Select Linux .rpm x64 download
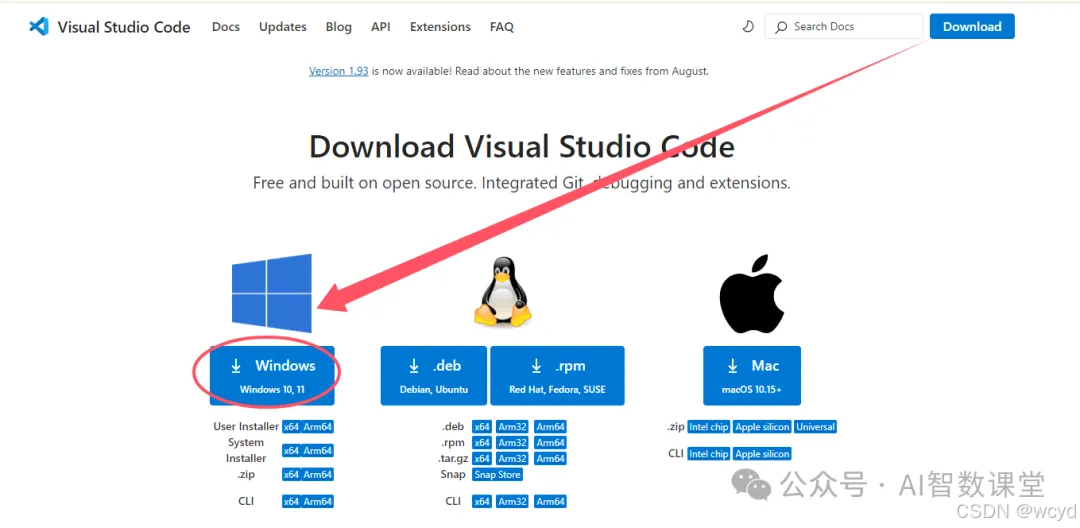This screenshot has height=528, width=1080. 481,443
